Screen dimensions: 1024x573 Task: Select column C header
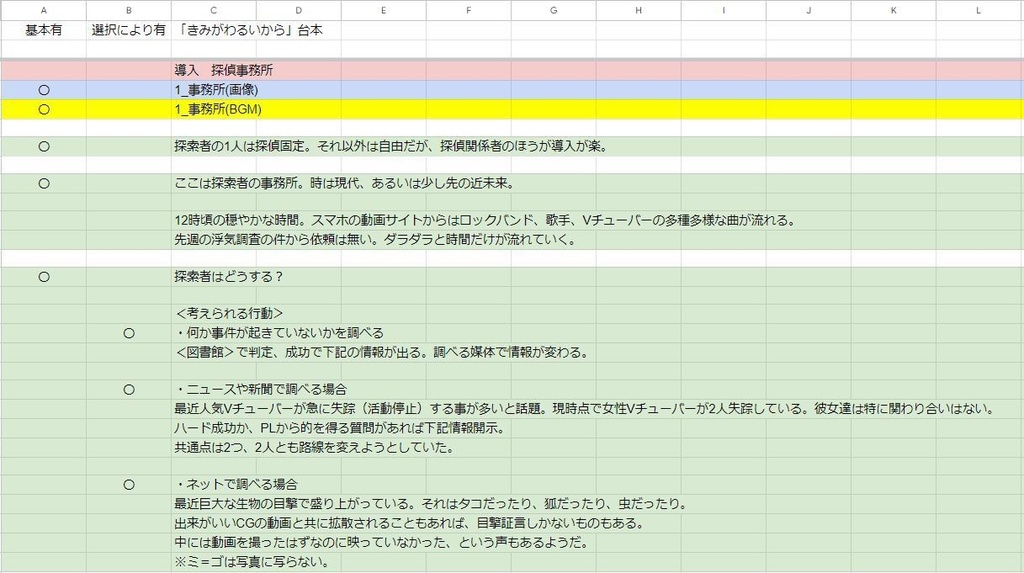pos(214,10)
